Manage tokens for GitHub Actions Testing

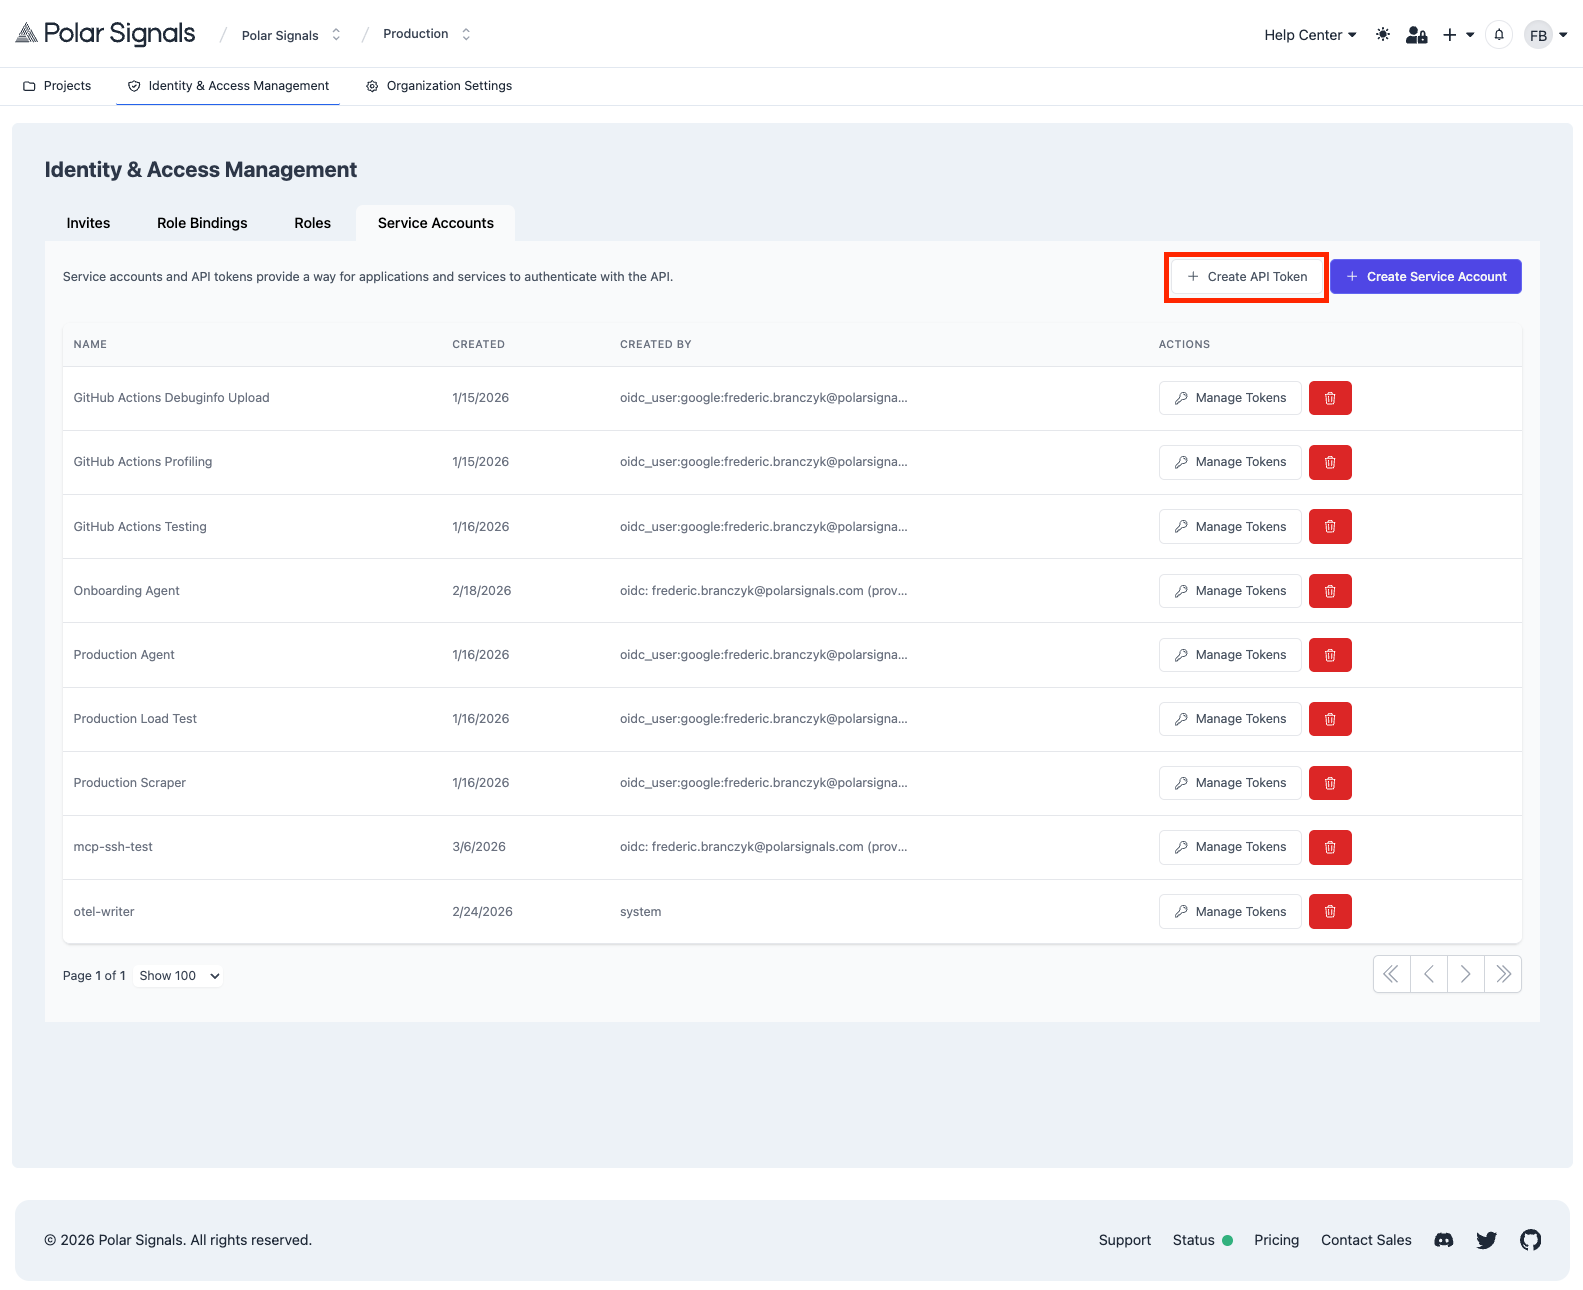click(1230, 527)
